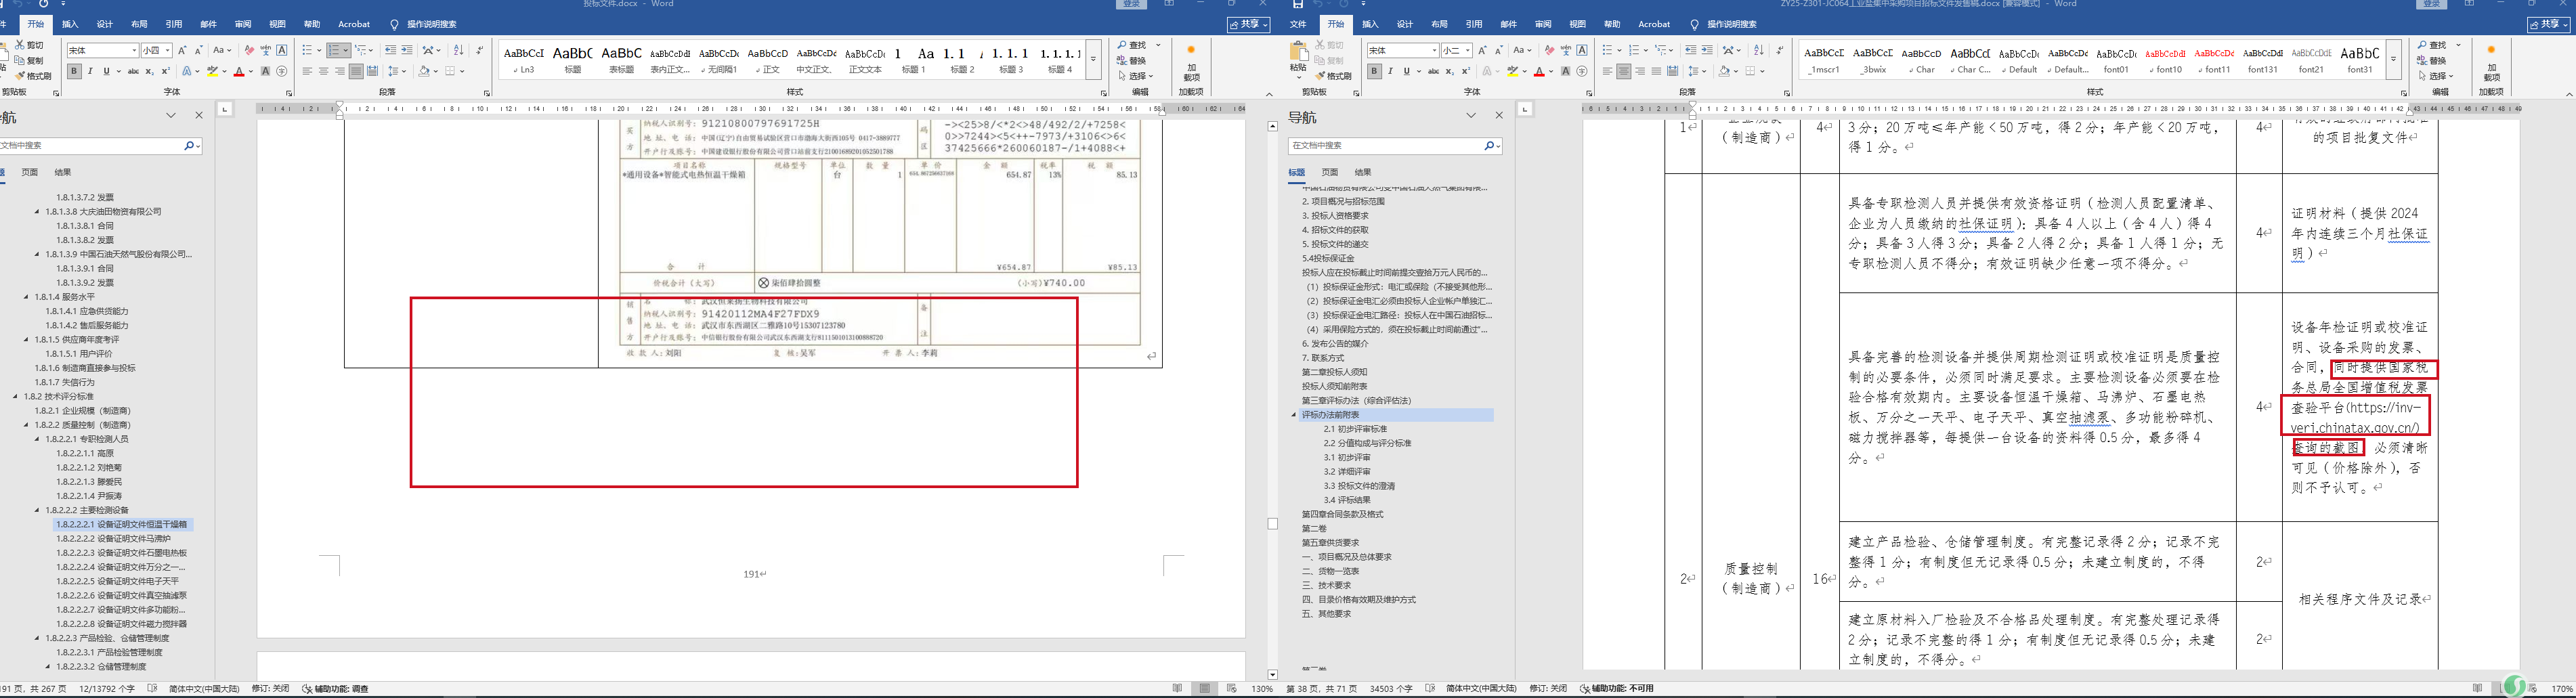The height and width of the screenshot is (698, 2576).
Task: Click the Subscript icon in the left window
Action: [x=149, y=72]
